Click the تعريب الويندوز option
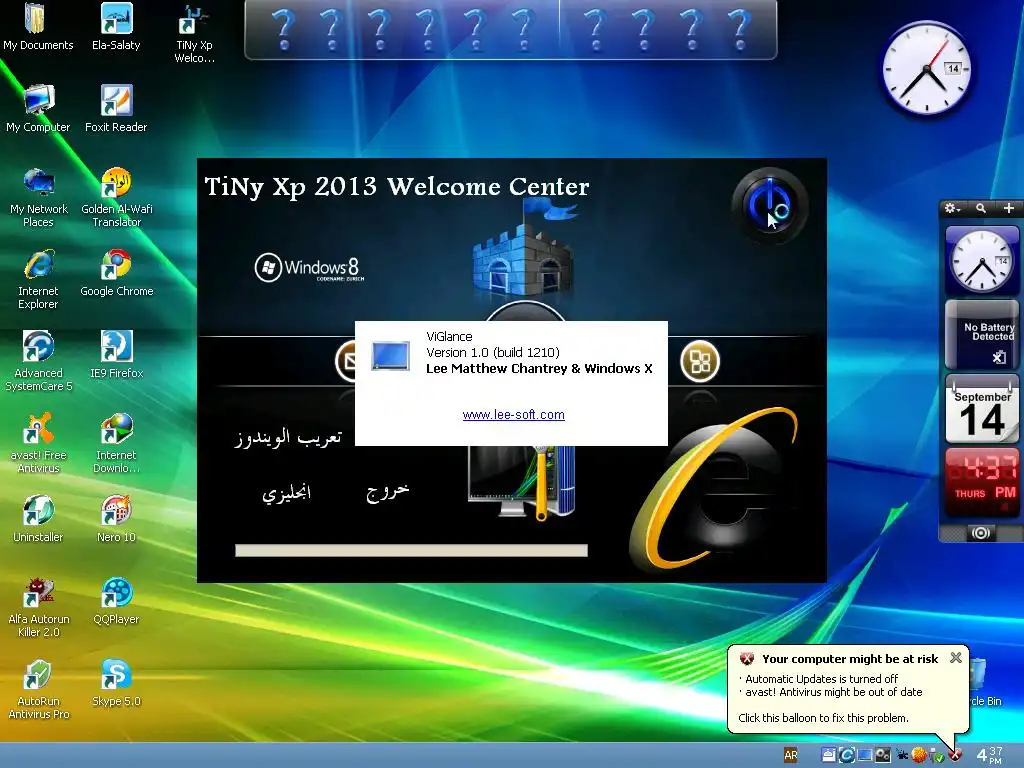 click(288, 437)
